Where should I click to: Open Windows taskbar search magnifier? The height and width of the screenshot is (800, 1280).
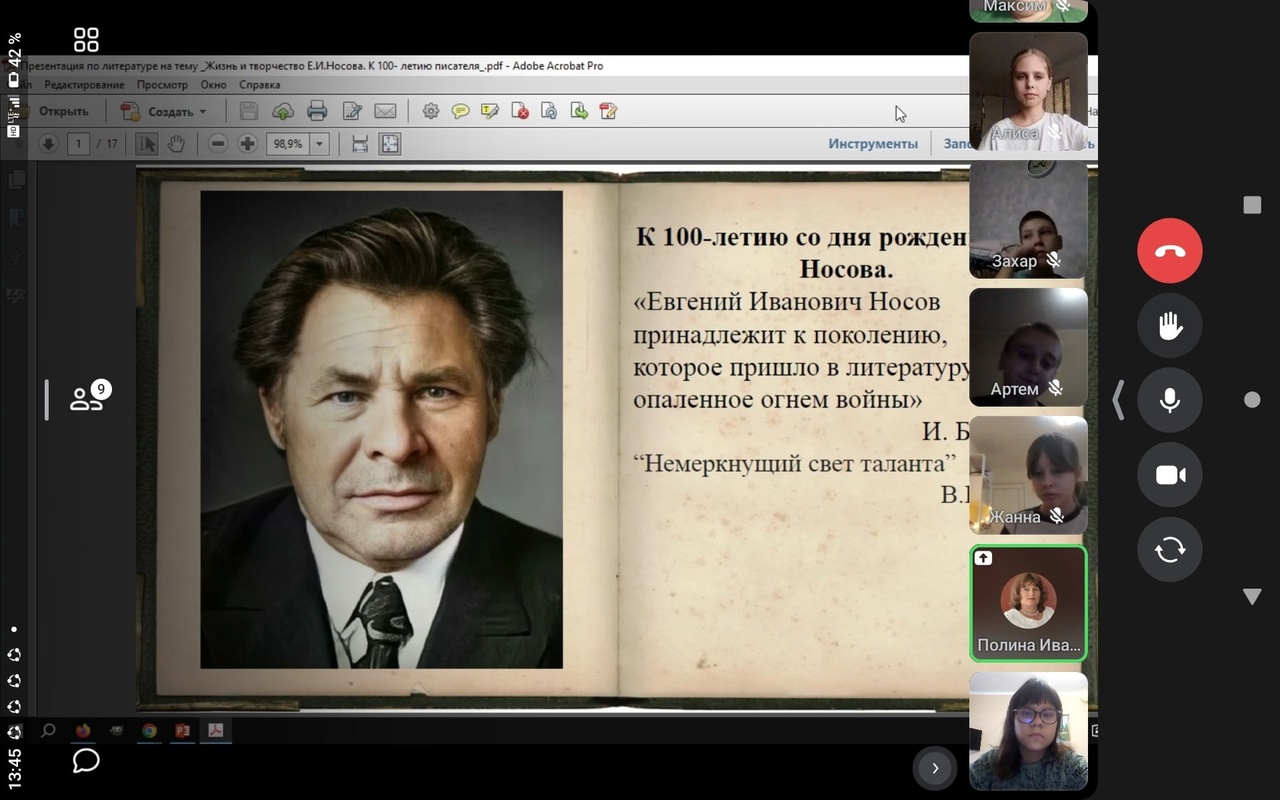48,731
